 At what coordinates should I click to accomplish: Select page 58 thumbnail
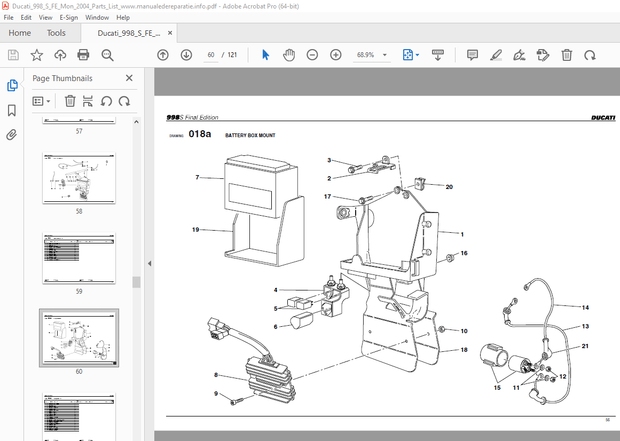point(79,178)
